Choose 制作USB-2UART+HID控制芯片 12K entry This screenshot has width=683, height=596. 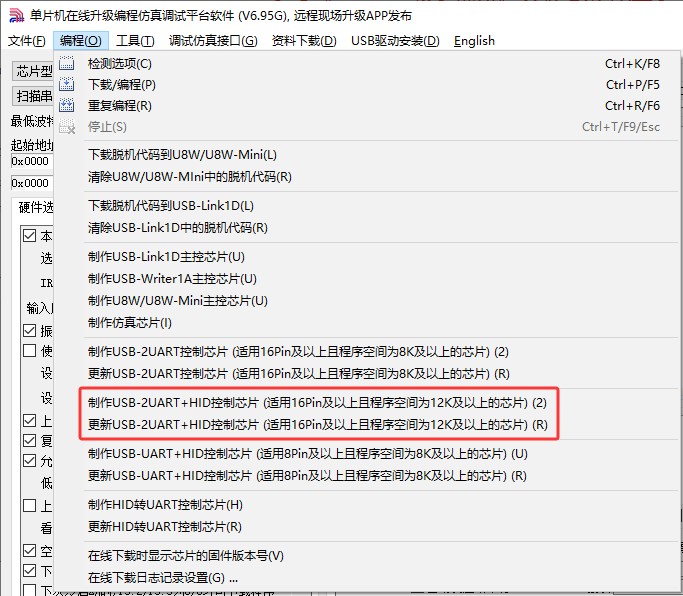(368, 403)
